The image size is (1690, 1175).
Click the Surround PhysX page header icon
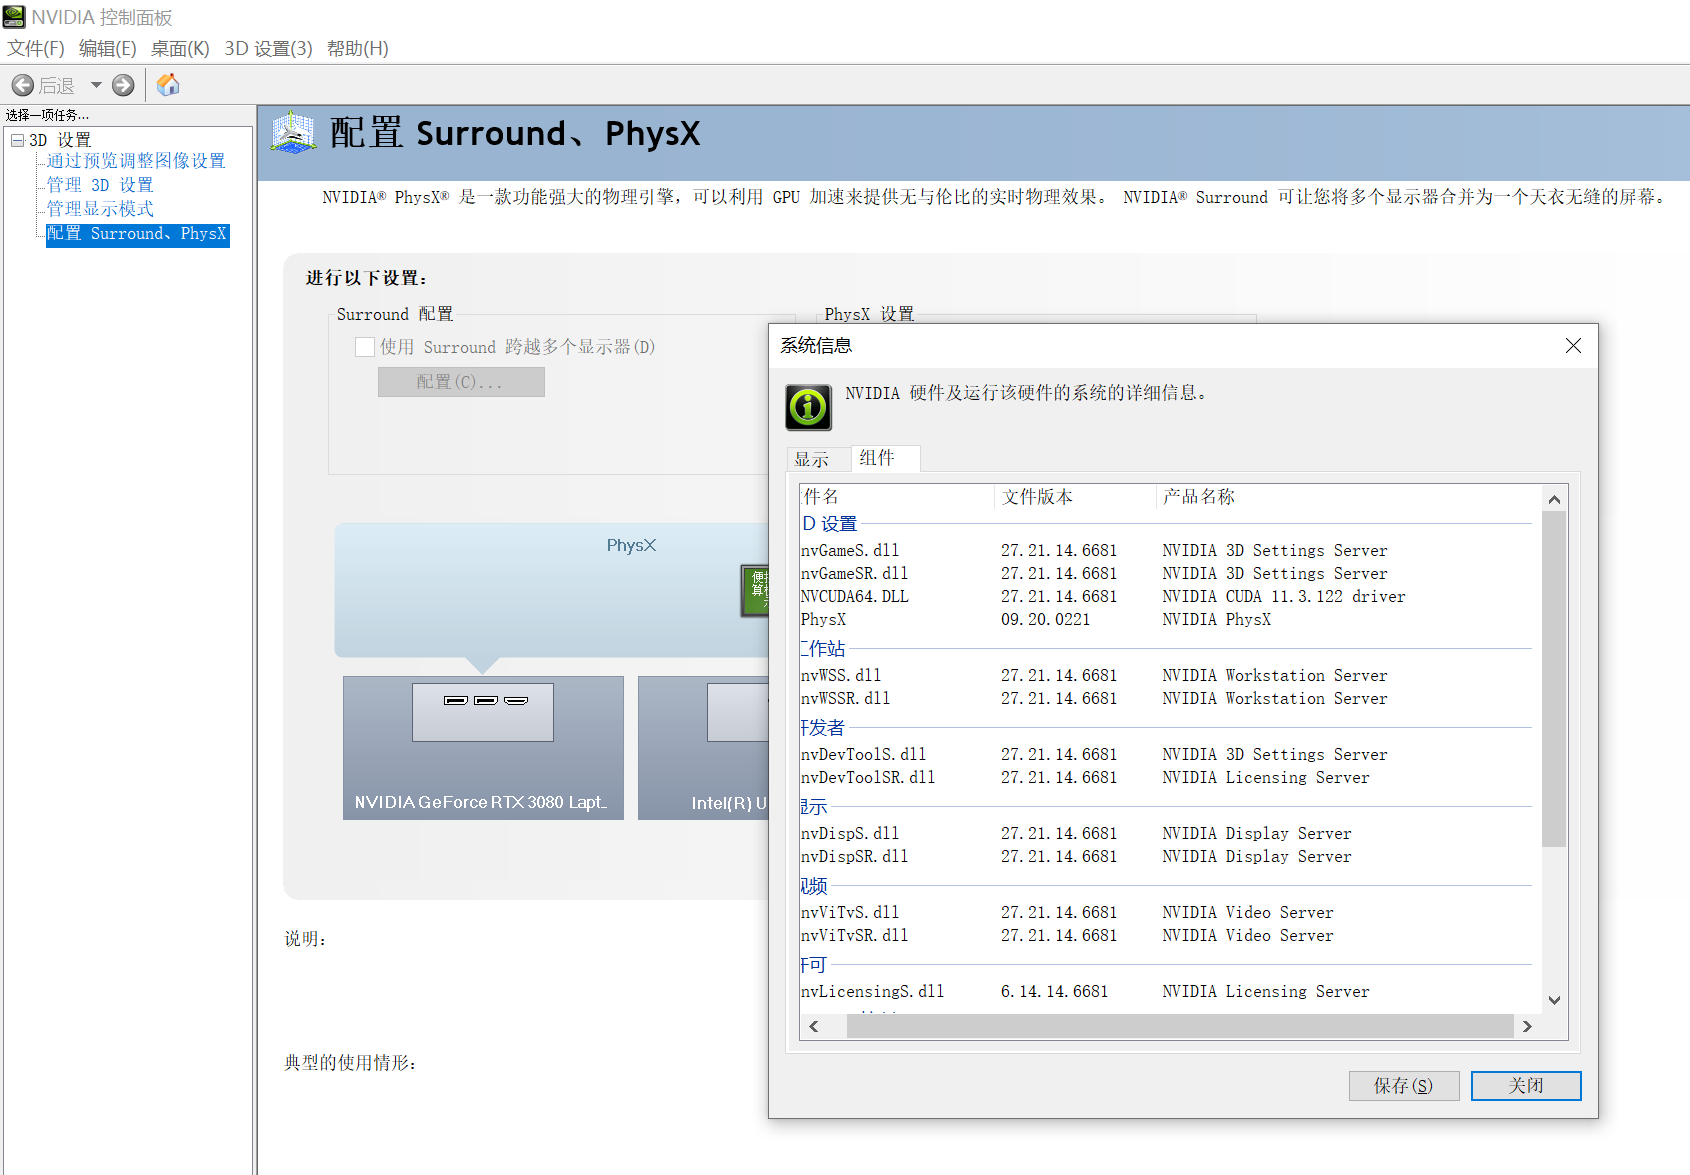point(293,133)
